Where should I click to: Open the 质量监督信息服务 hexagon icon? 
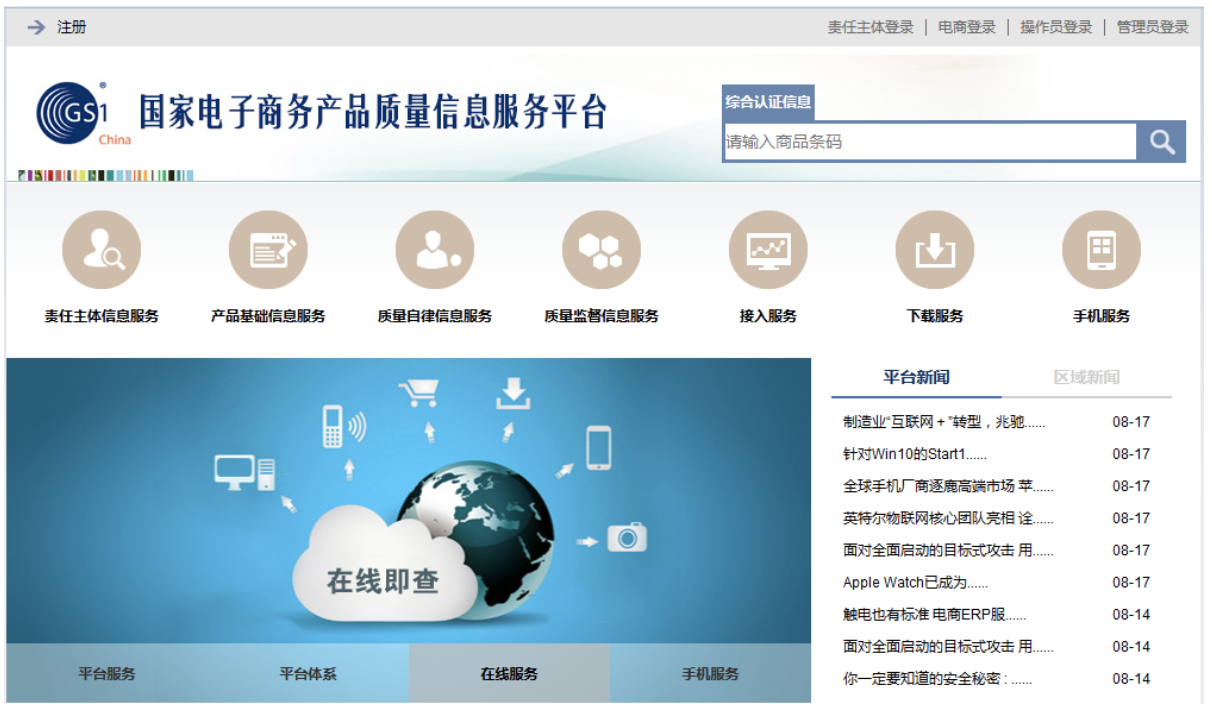click(601, 250)
